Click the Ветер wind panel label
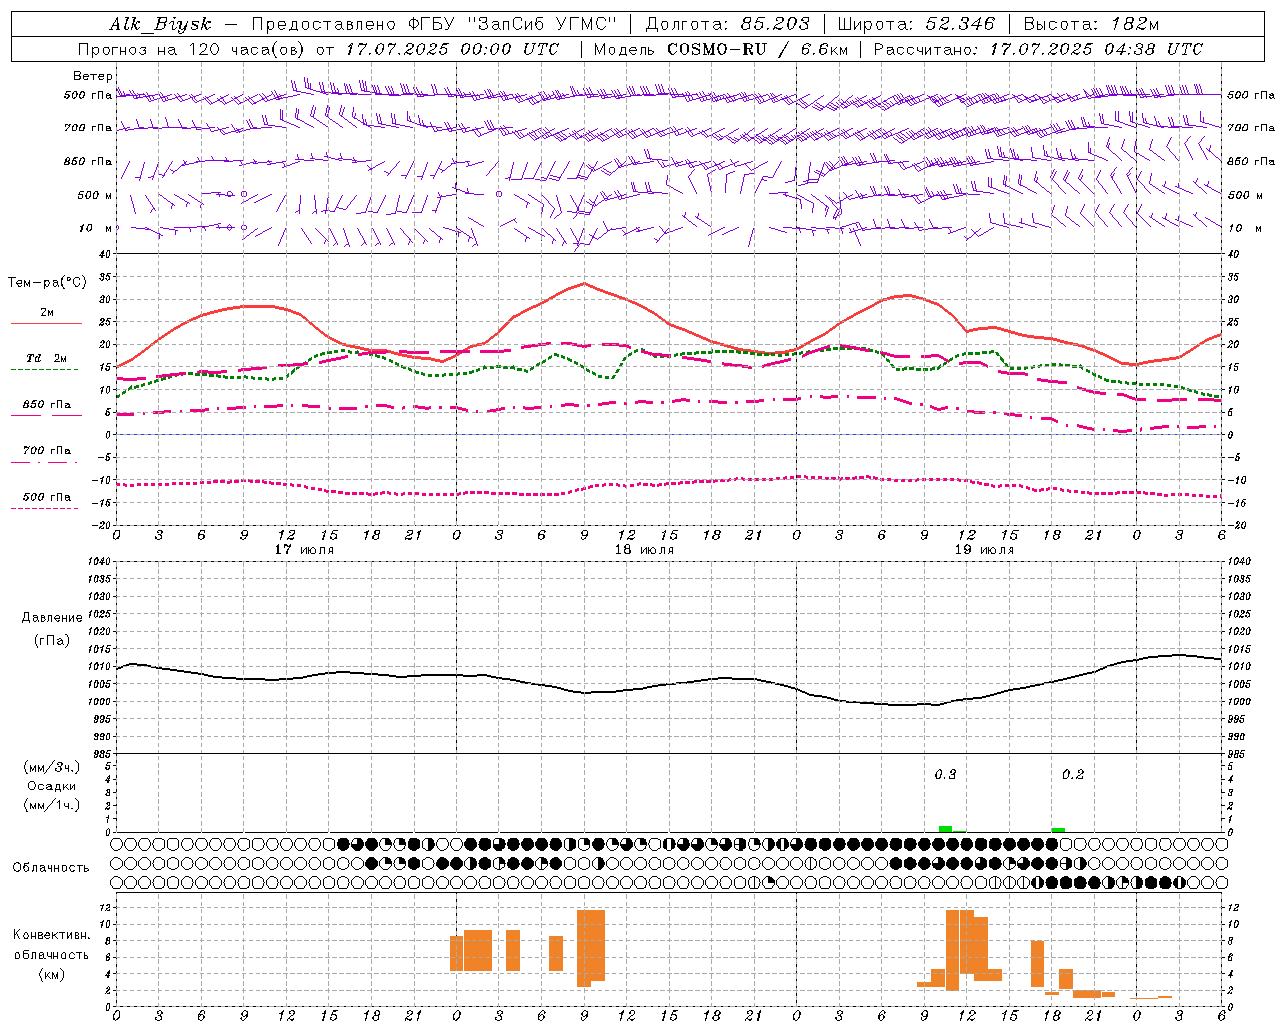 point(93,76)
